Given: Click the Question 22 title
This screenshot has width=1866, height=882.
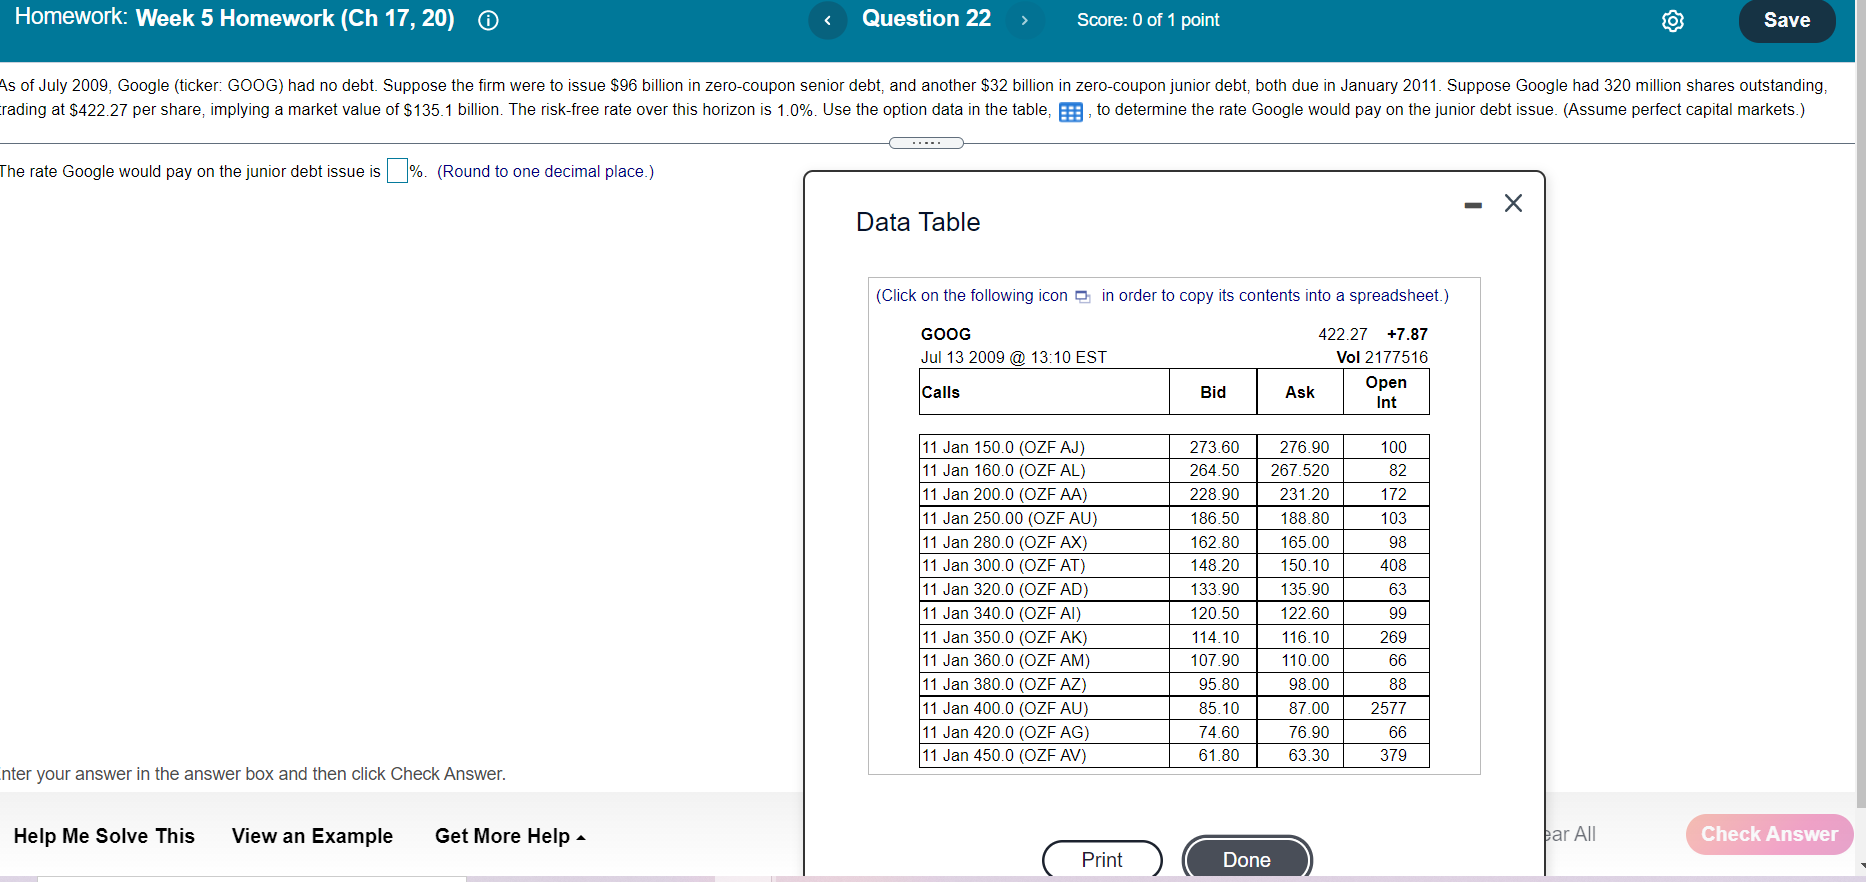Looking at the screenshot, I should pos(926,19).
